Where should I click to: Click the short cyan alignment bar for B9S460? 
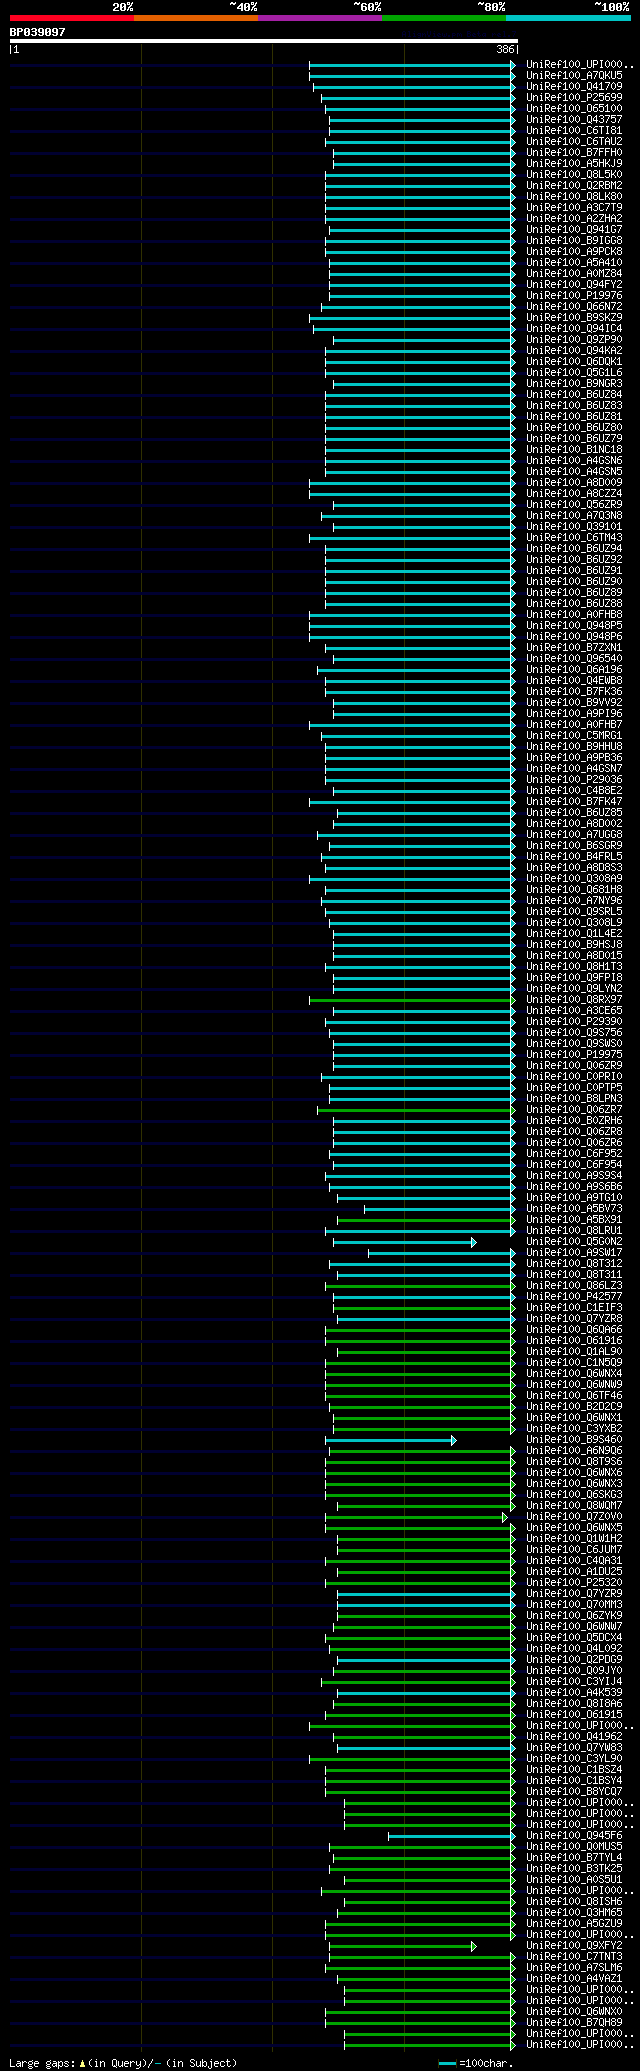(391, 1440)
